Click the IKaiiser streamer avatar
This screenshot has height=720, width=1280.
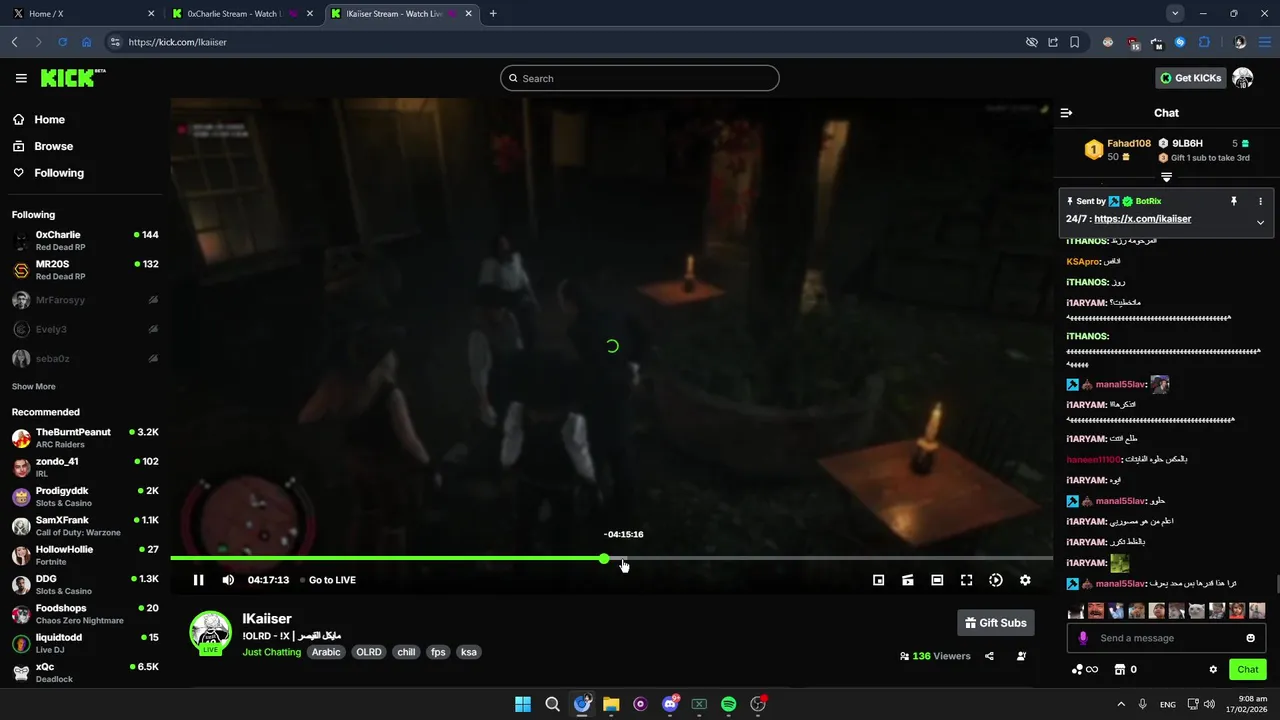(211, 632)
